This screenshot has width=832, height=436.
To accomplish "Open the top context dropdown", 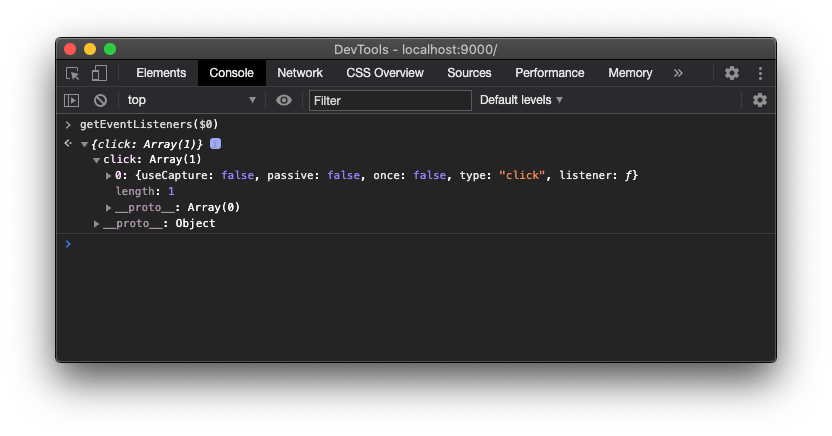I will click(191, 100).
